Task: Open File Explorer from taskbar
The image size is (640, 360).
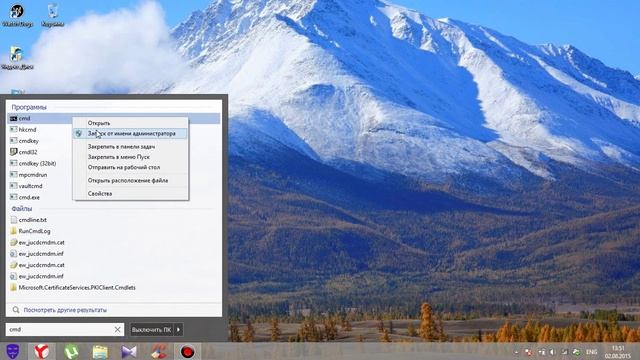Action: [100, 351]
